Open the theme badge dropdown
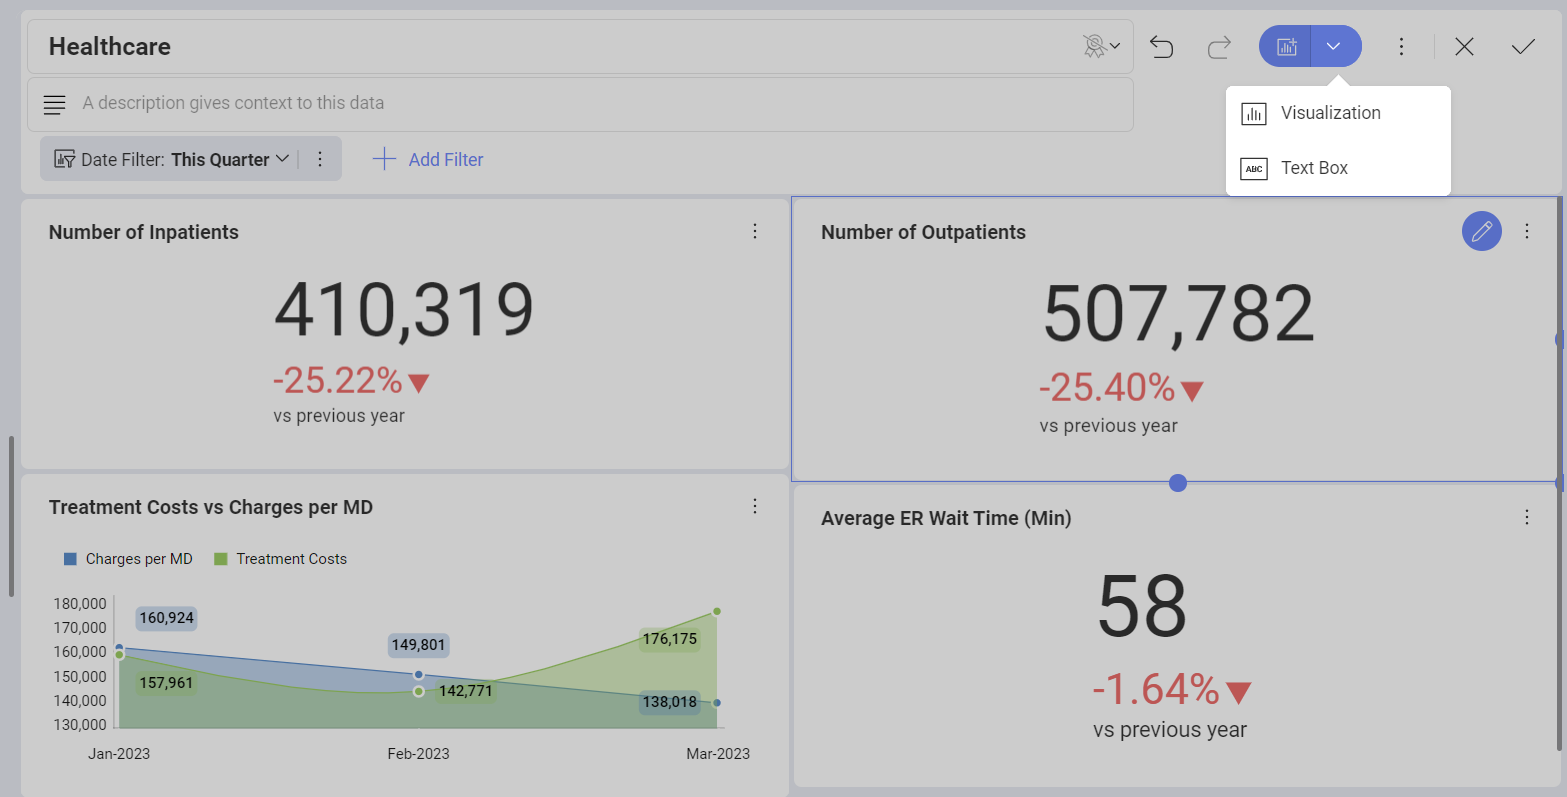The width and height of the screenshot is (1567, 797). [x=1101, y=46]
